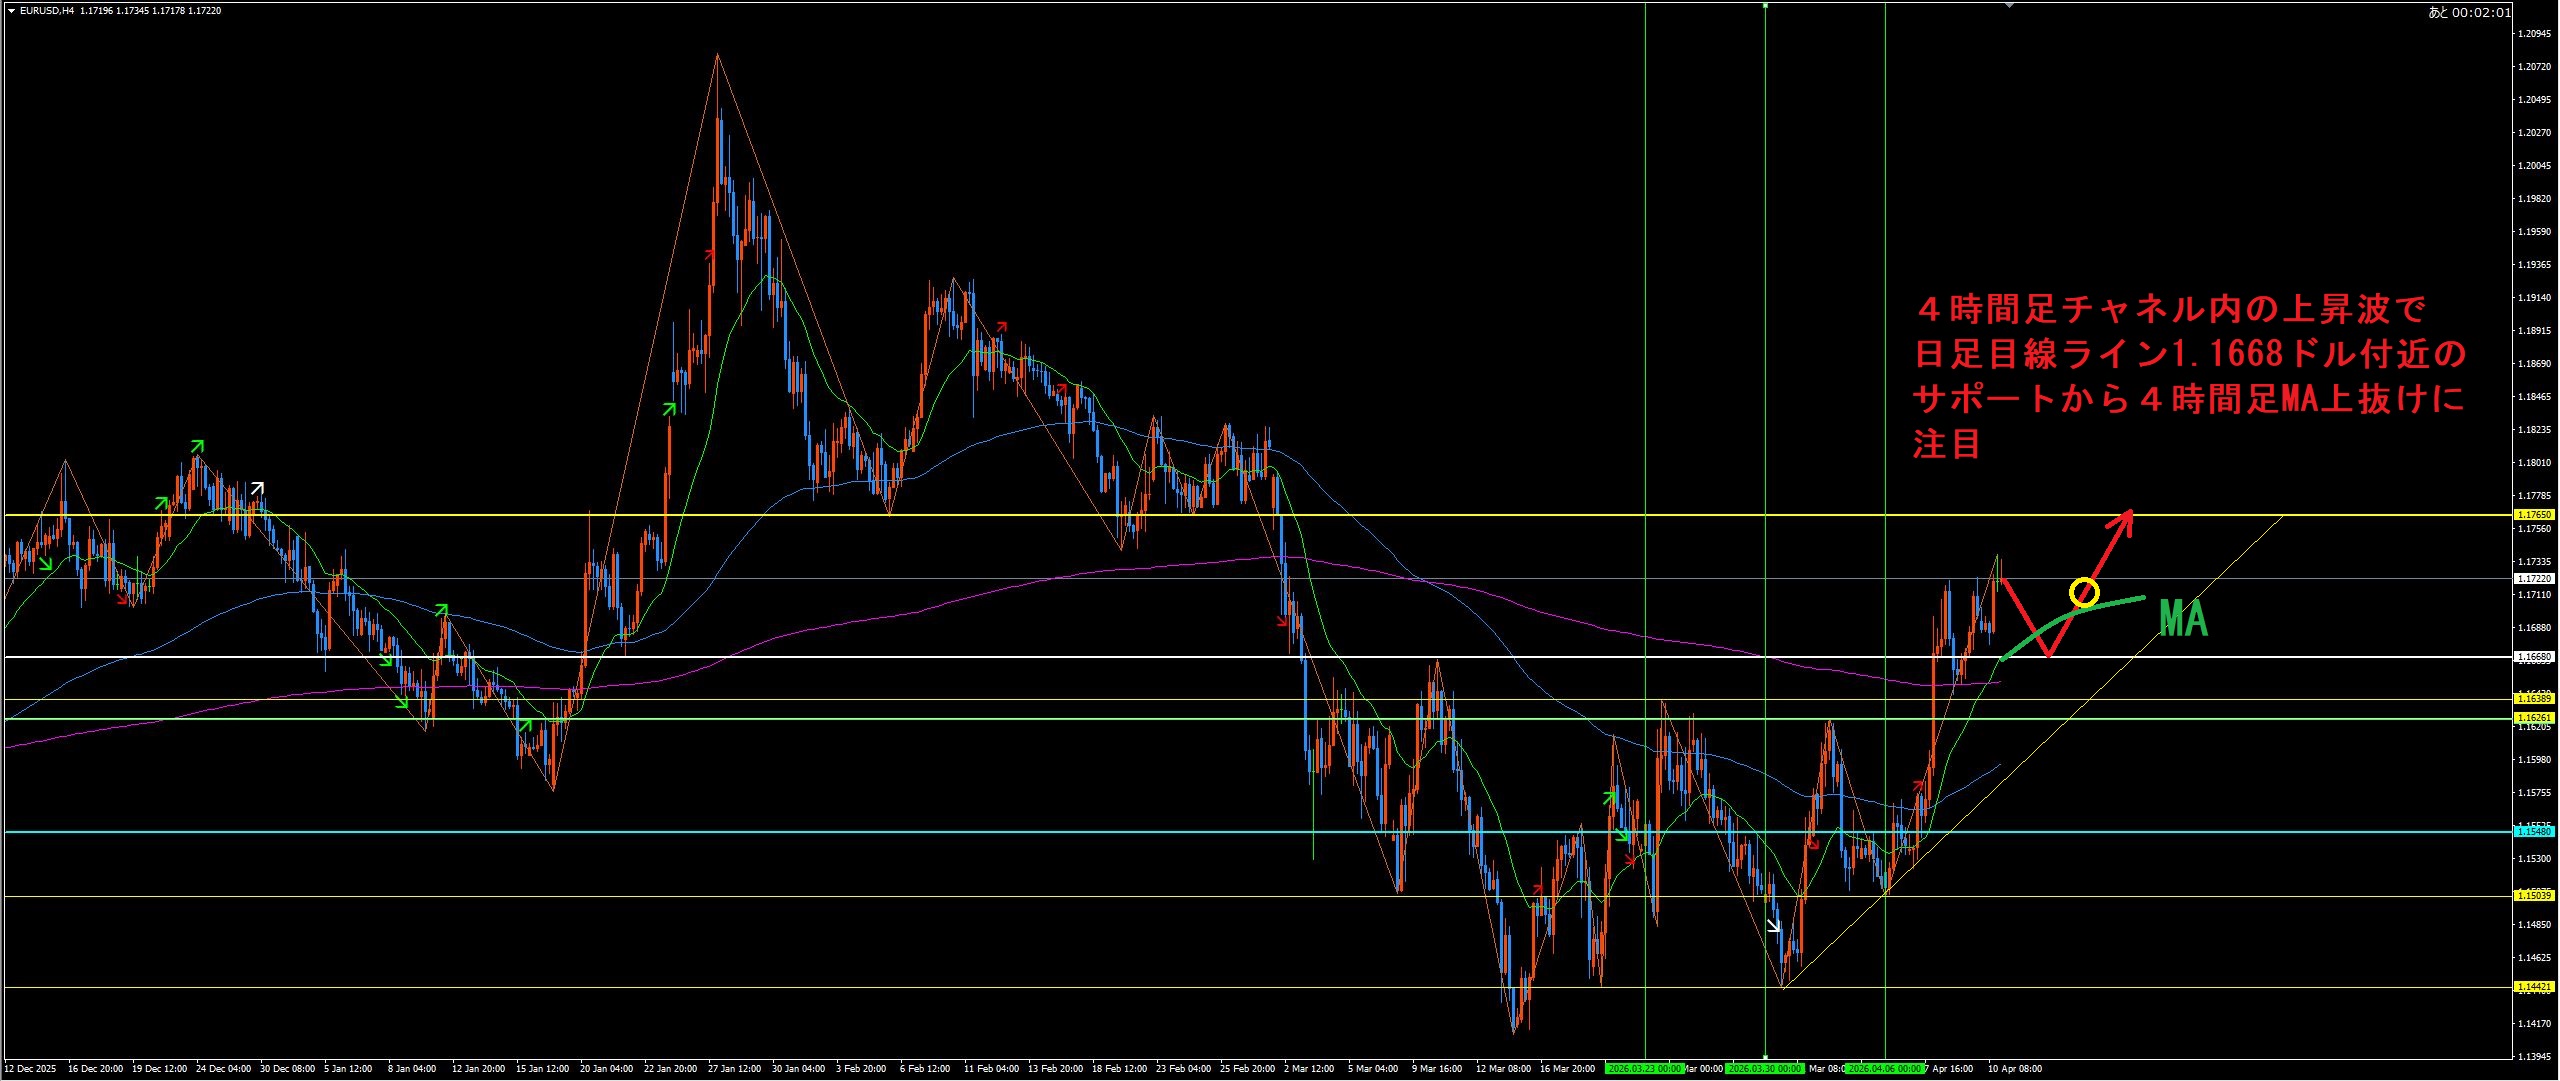Click the 1.15480 cyan price label
This screenshot has width=2560, height=1081.
[x=2535, y=832]
